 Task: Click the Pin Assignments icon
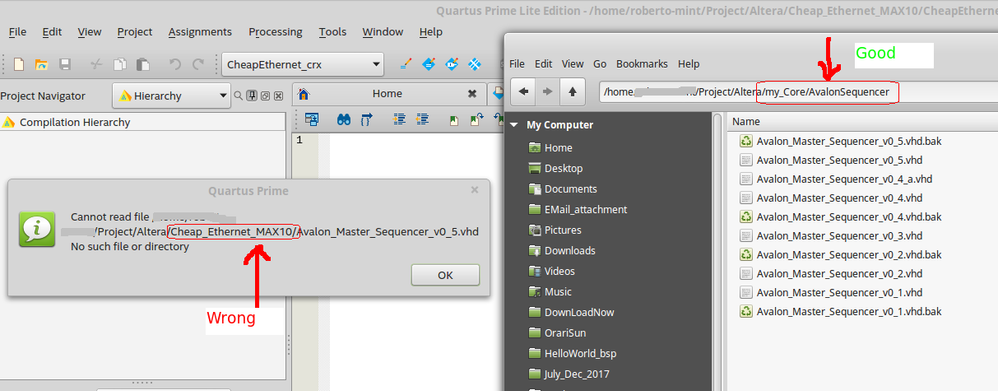tap(428, 64)
